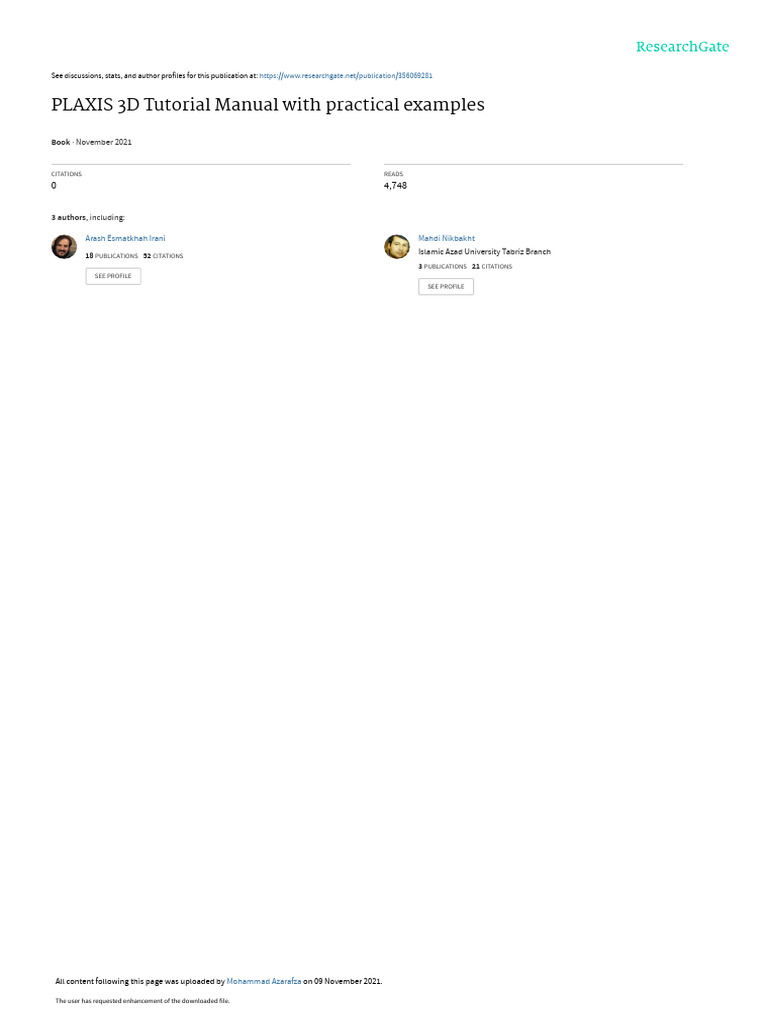768x1024 pixels.
Task: Click the 18 Publications count for Arash
Action: [112, 256]
